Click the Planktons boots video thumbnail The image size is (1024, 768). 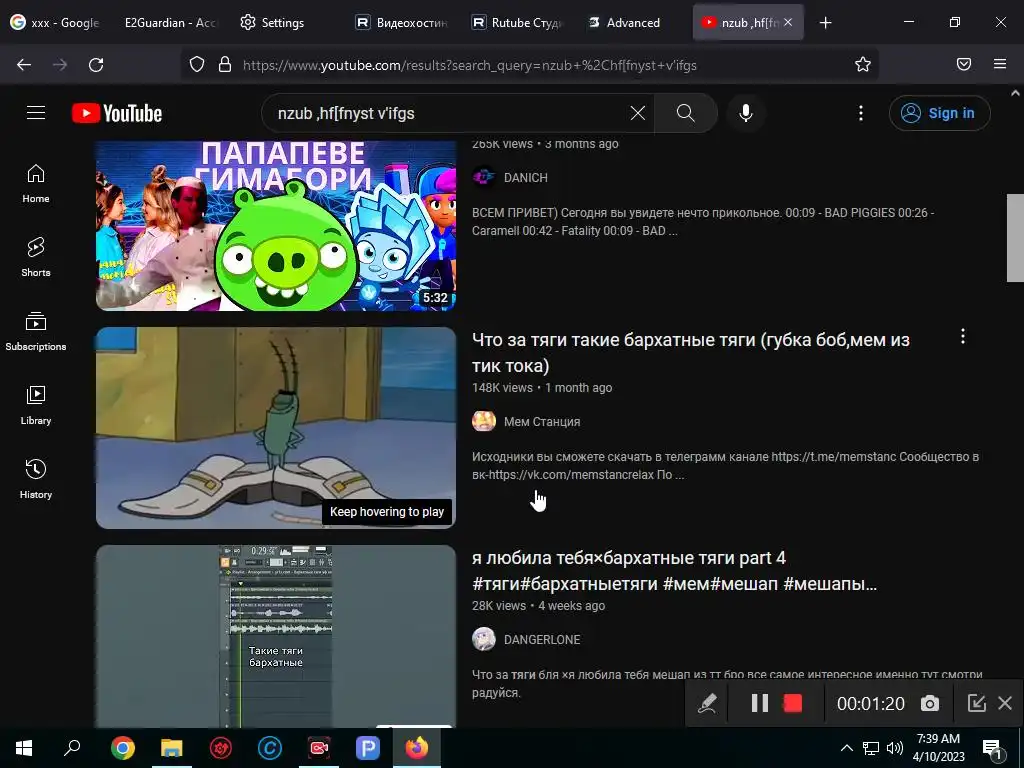point(276,428)
